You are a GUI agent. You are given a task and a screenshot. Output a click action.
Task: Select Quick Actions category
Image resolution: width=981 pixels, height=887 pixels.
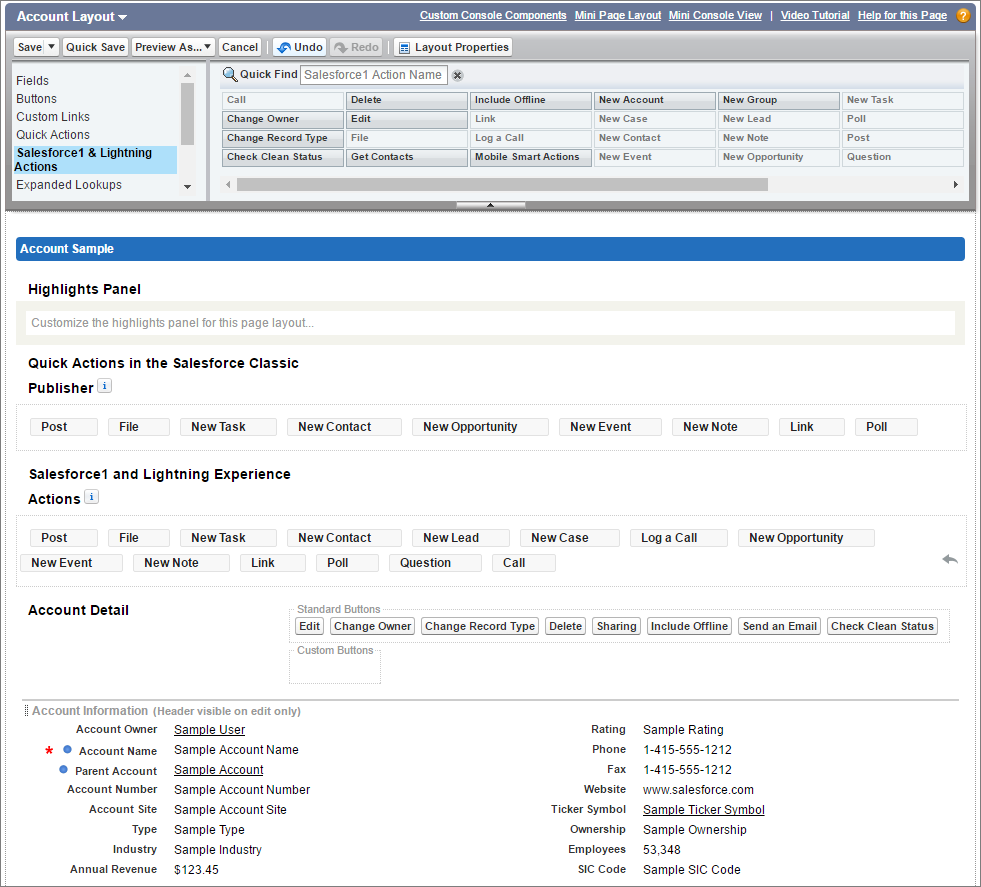[53, 135]
